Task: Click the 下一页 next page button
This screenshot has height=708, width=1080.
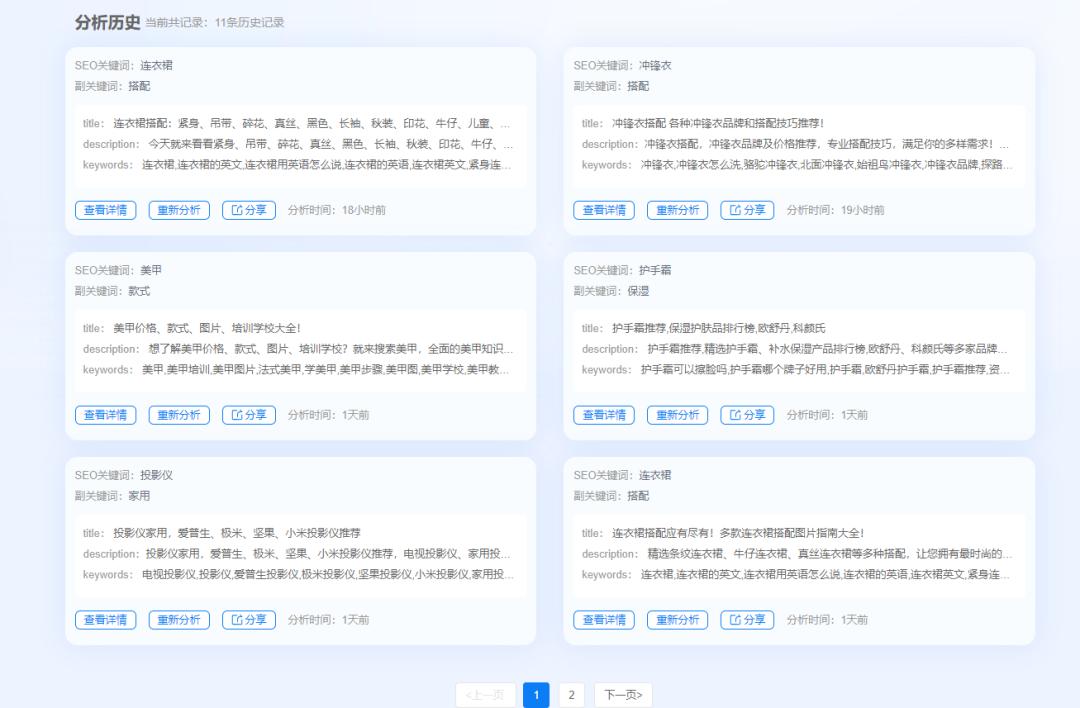Action: tap(625, 694)
